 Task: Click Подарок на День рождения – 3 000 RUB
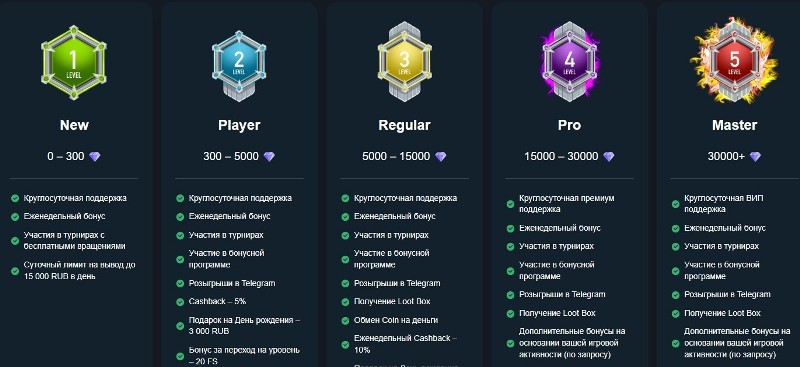tap(245, 326)
